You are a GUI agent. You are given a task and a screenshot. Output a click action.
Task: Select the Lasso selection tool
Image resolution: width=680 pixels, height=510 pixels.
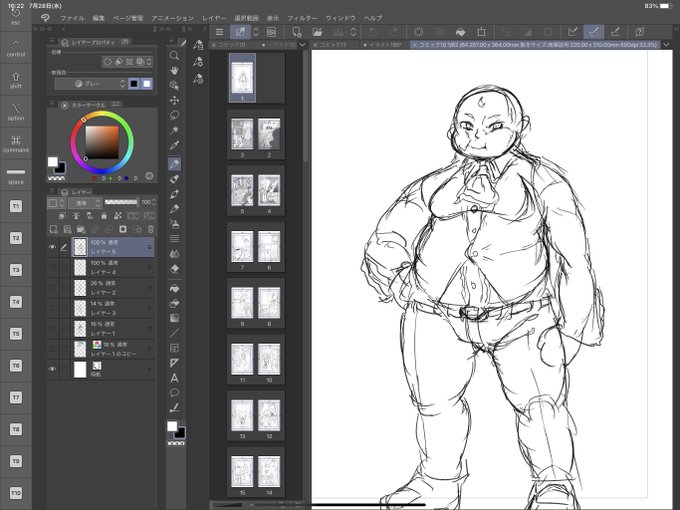click(174, 115)
